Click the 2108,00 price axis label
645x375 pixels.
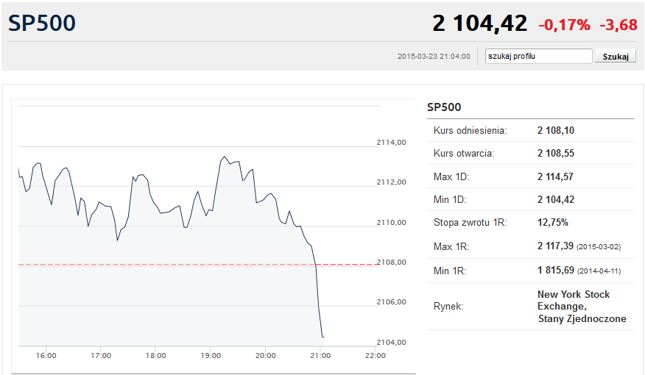click(391, 262)
